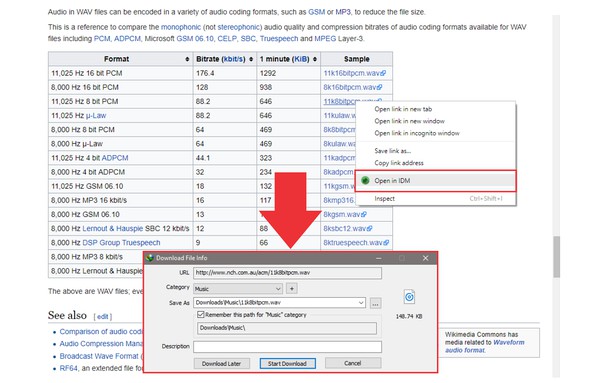Open the ADPCM link in intro paragraph
Viewport: 612px width, 383px height.
127,39
